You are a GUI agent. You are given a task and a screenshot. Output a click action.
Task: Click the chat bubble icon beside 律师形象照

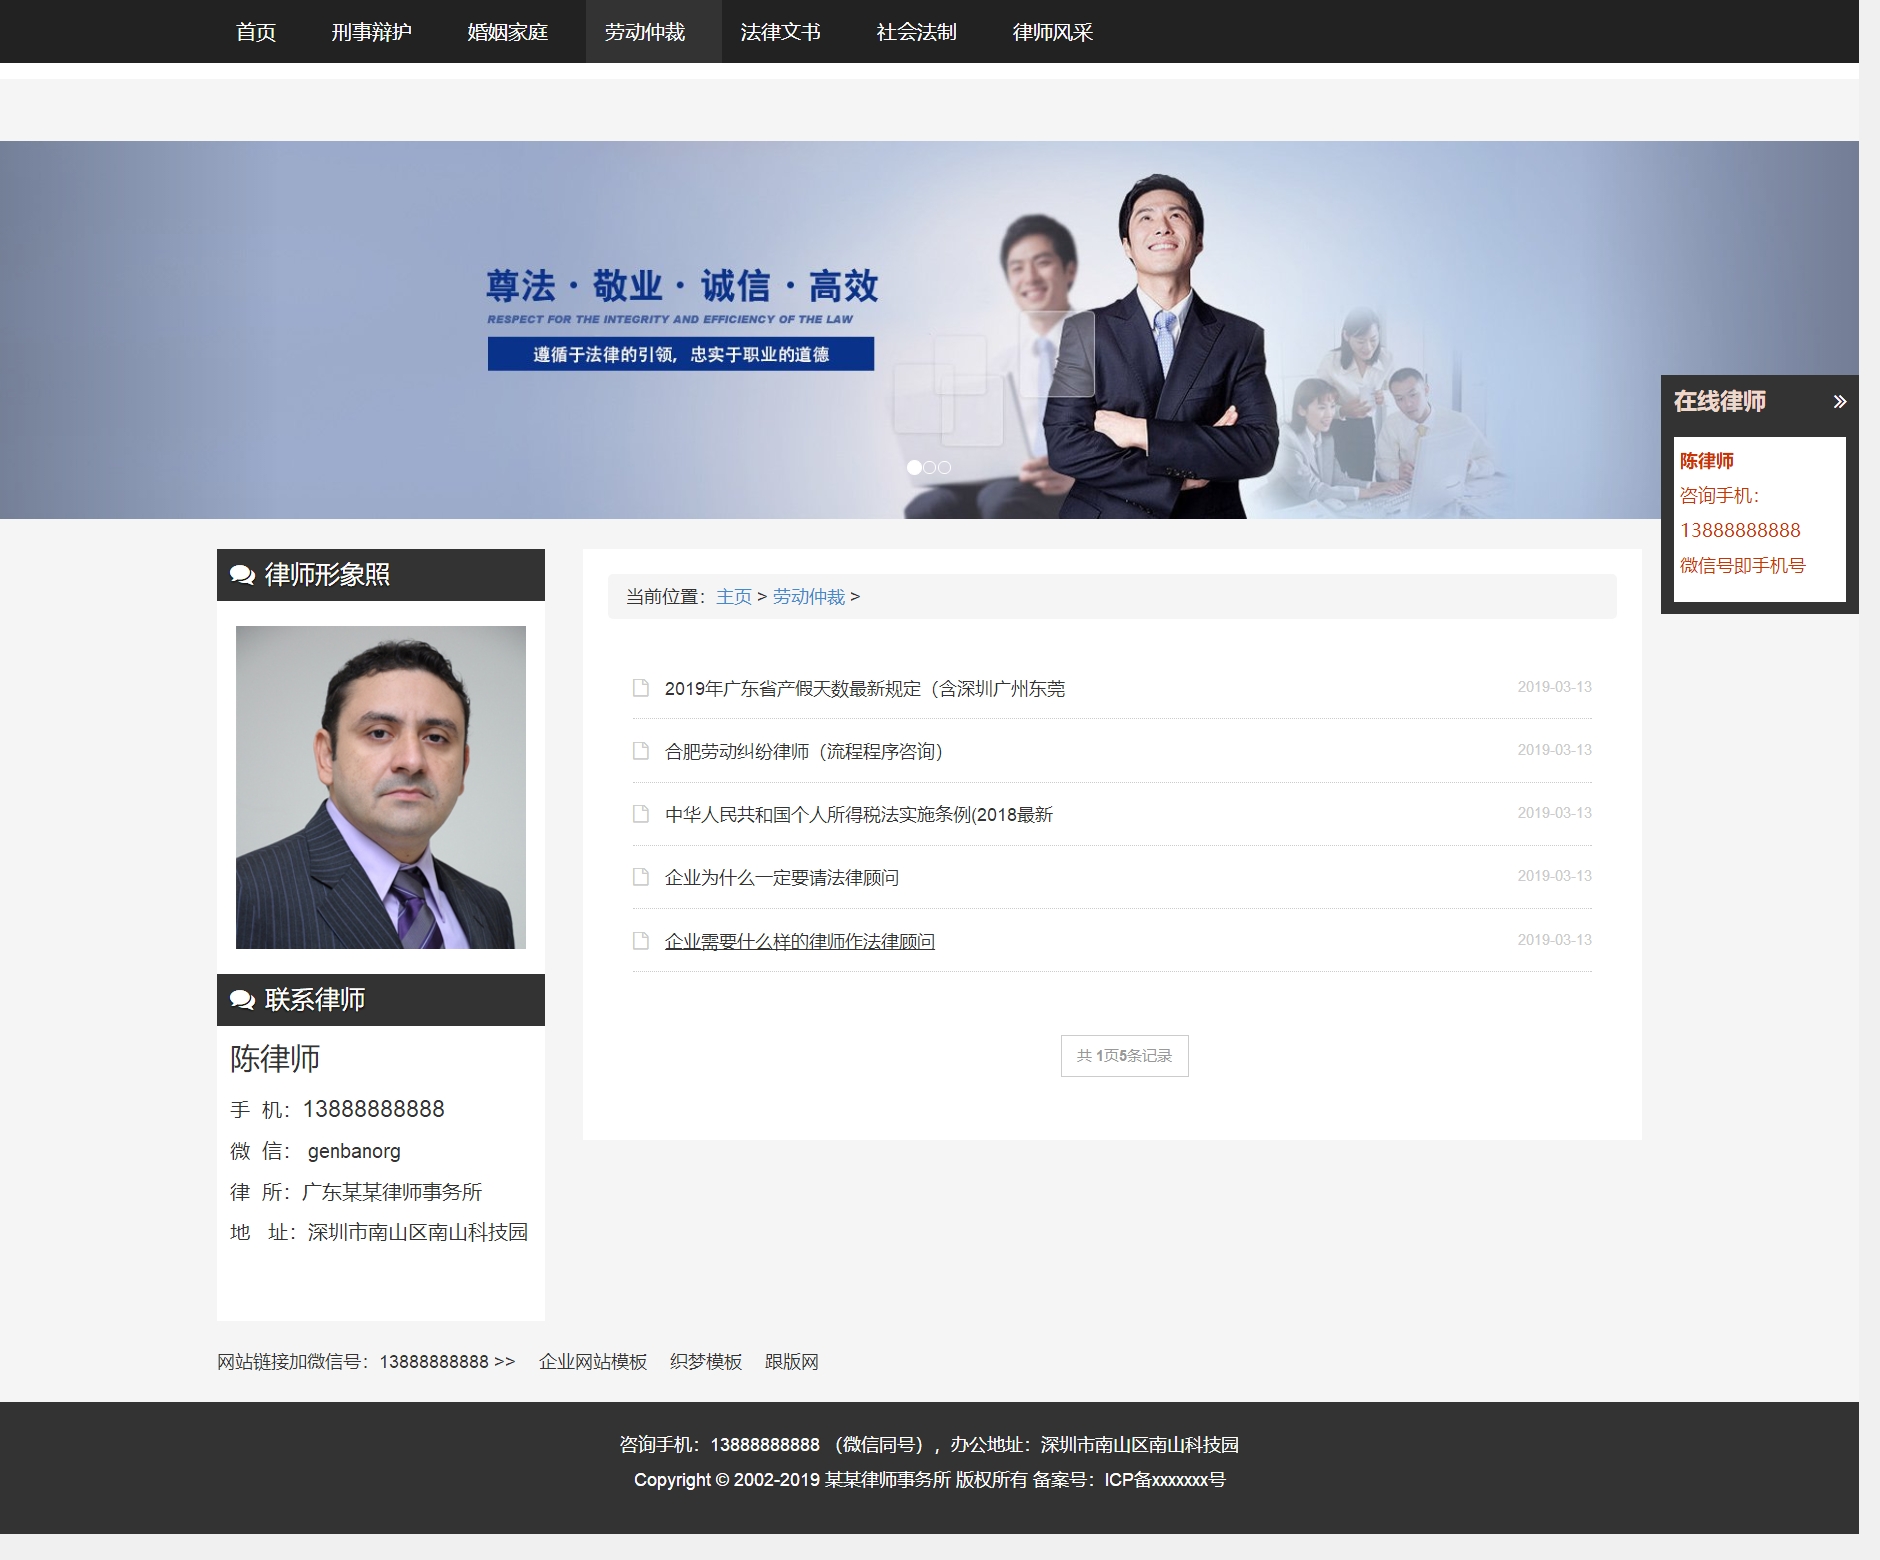click(x=242, y=575)
